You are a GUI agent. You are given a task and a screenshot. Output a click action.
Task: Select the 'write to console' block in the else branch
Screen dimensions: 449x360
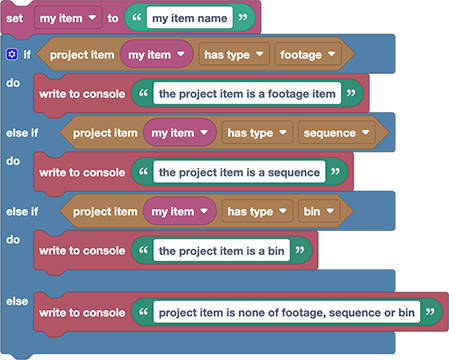pyautogui.click(x=82, y=313)
